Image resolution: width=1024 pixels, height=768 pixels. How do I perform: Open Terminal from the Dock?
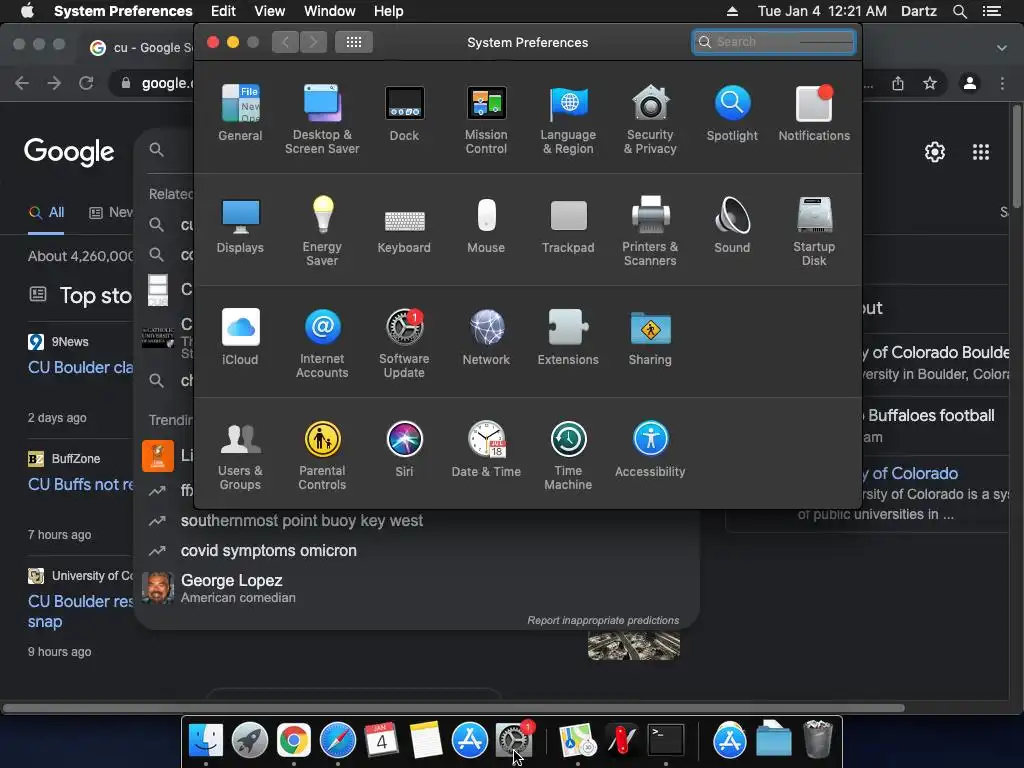665,740
